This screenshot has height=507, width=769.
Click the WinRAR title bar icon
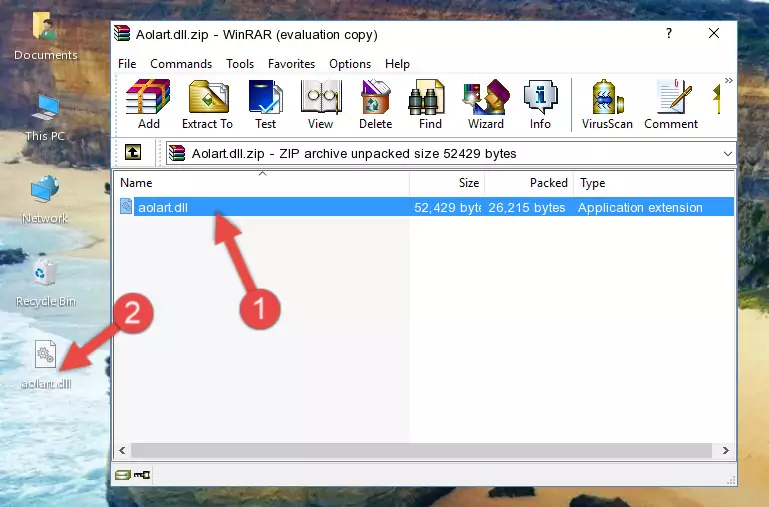(x=122, y=34)
